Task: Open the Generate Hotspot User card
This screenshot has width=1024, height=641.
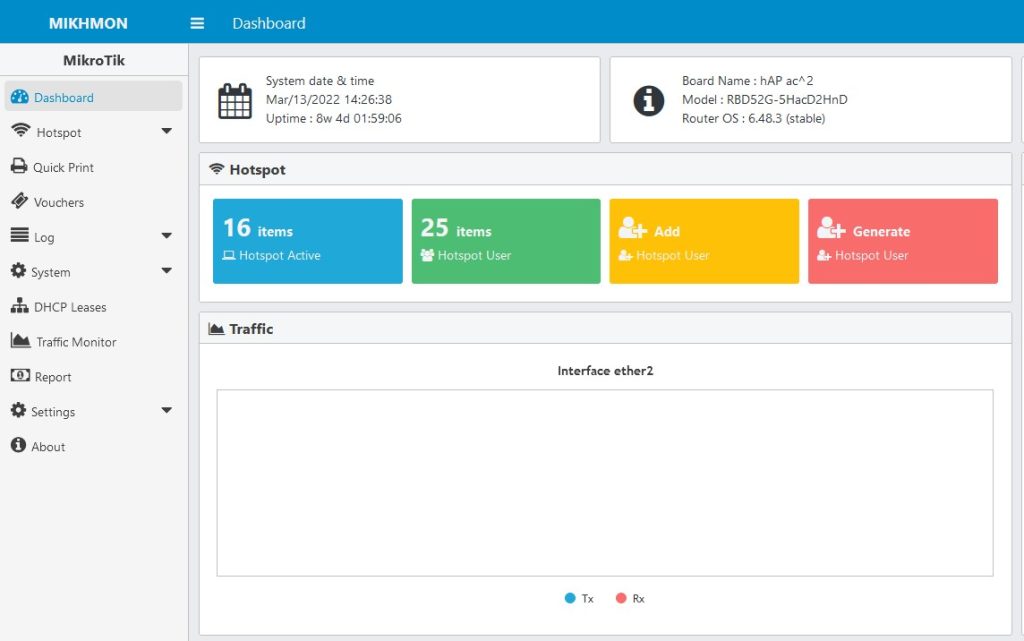Action: (903, 240)
